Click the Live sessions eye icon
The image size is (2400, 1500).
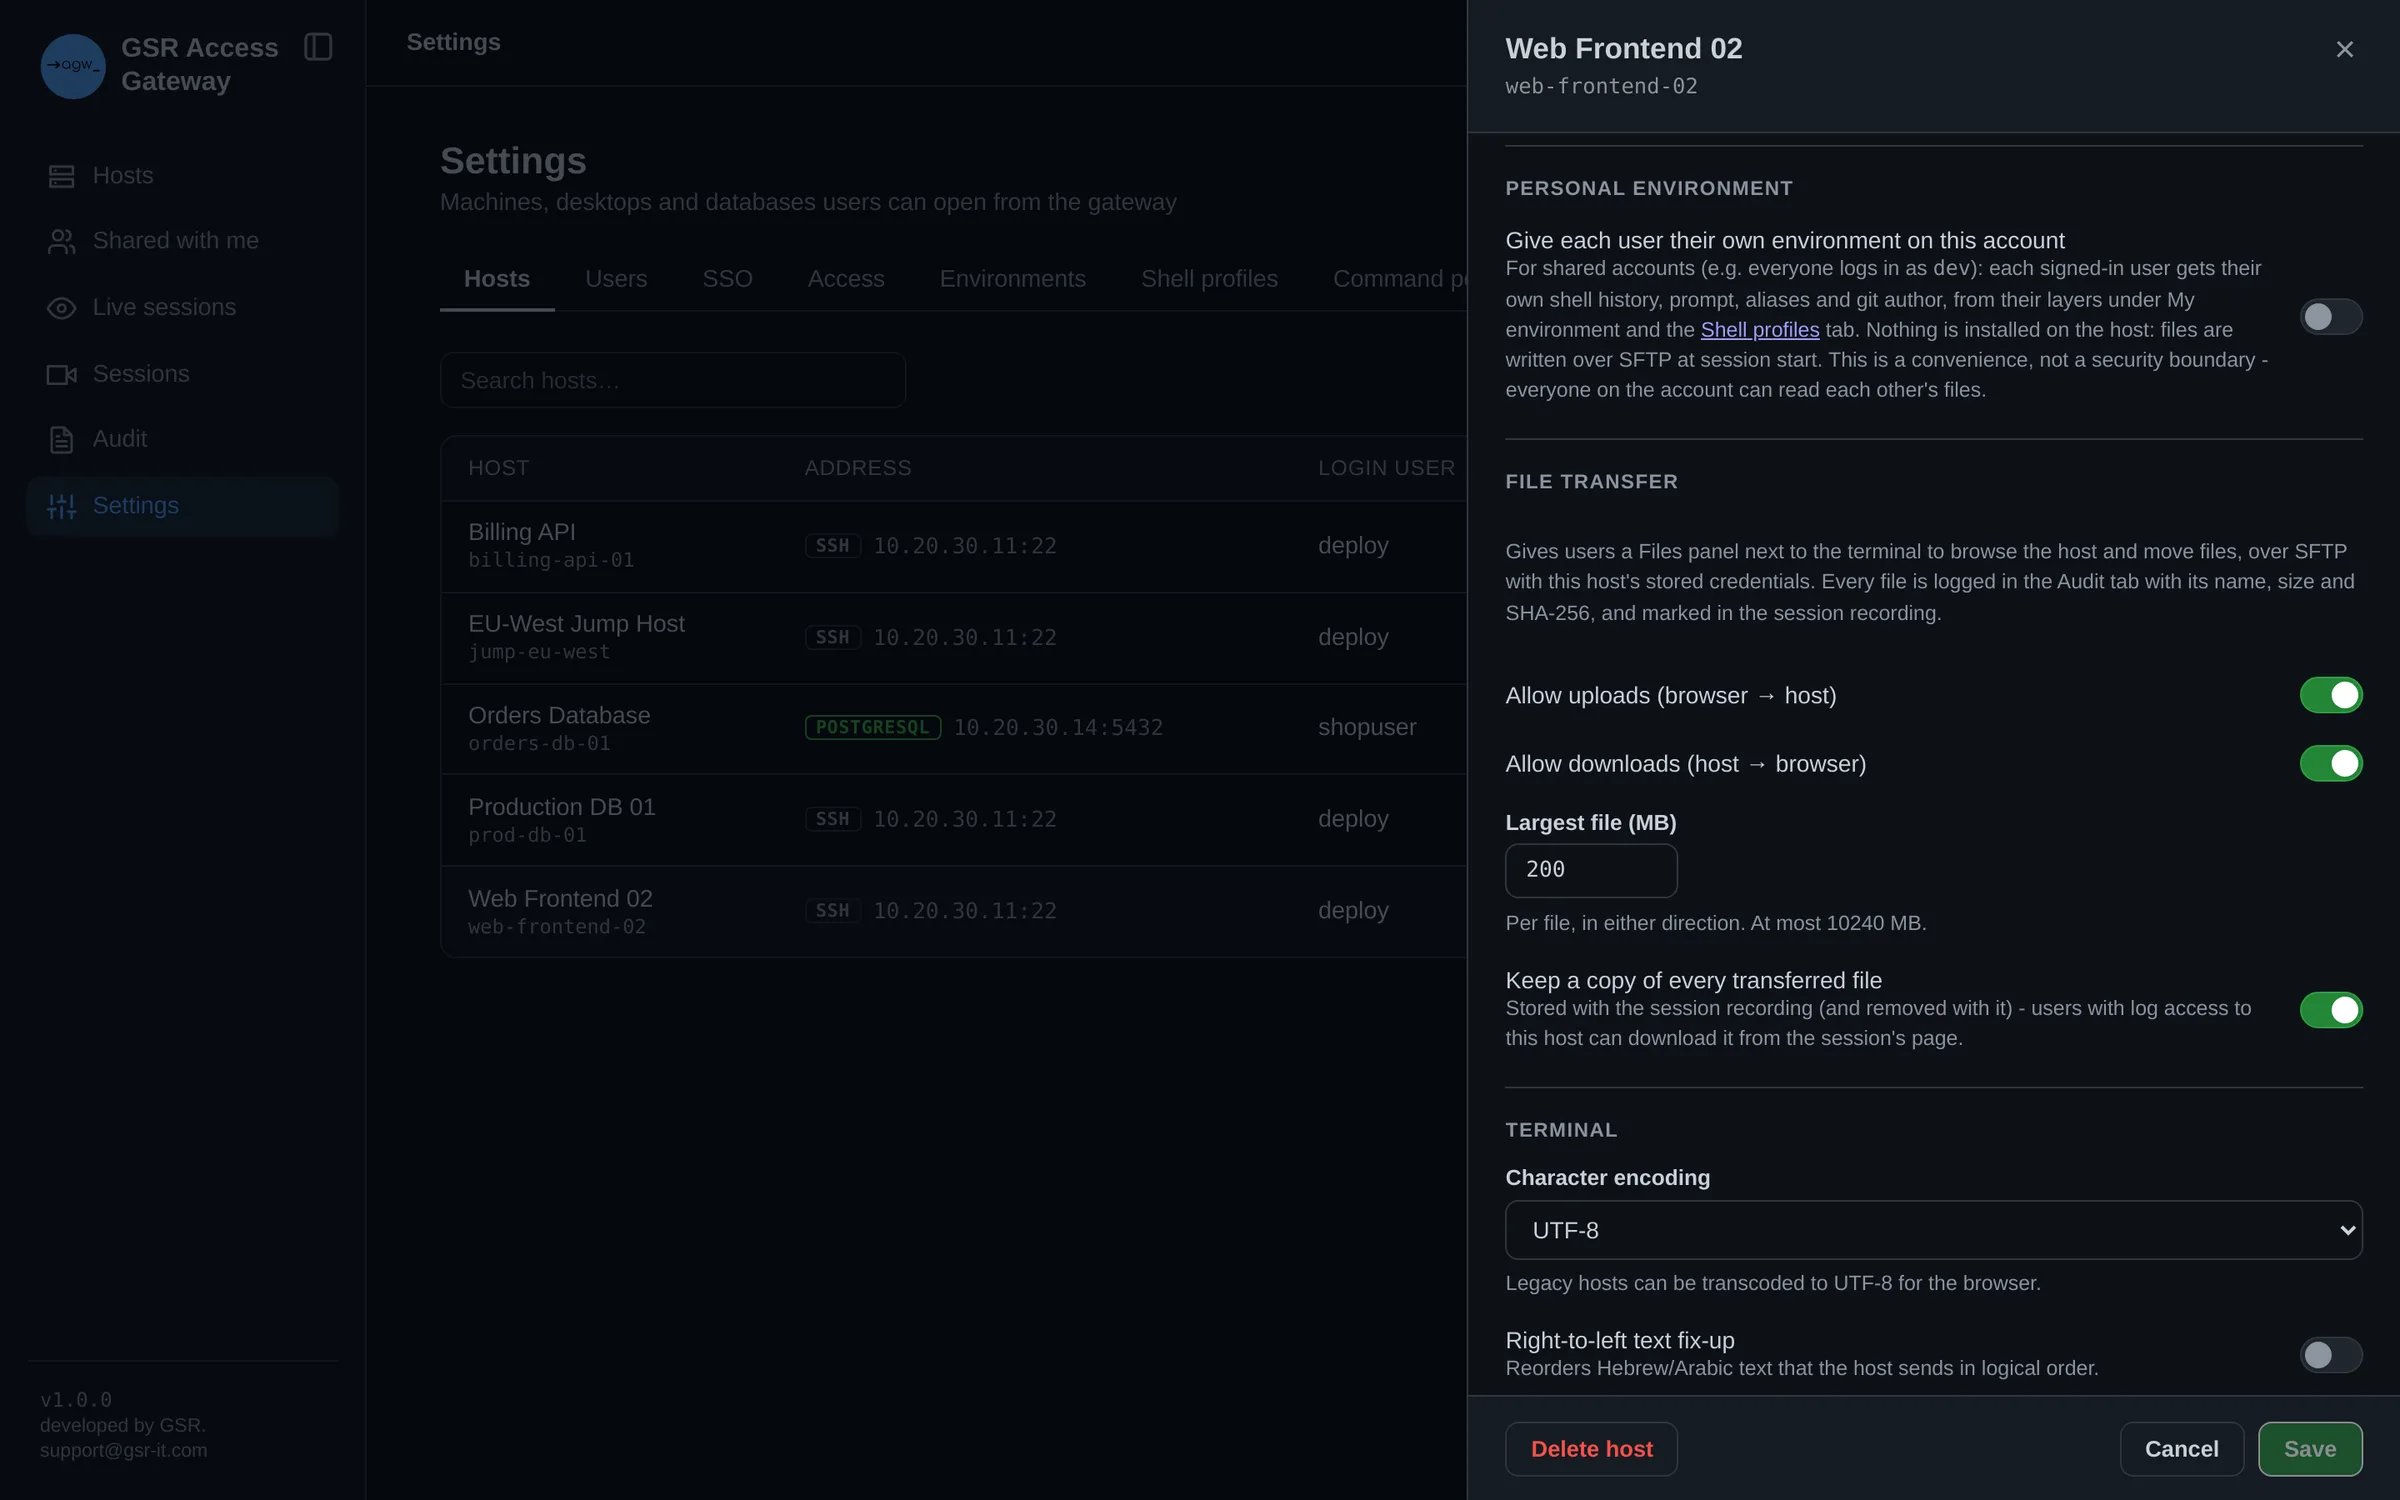[x=61, y=308]
